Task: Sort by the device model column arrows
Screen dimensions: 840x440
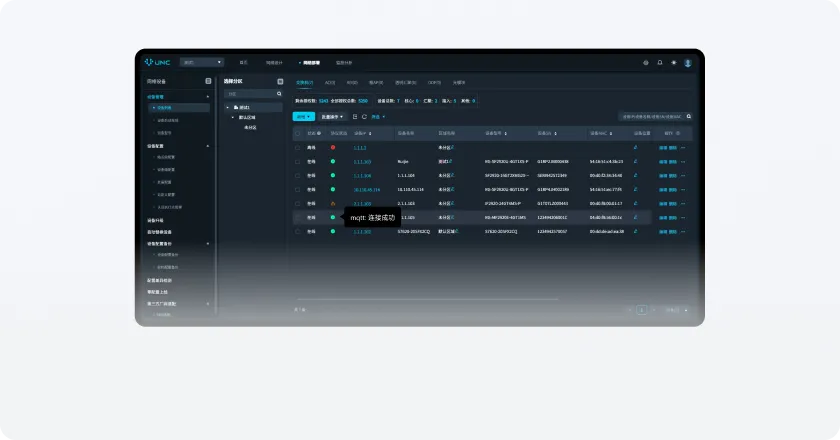Action: pos(505,133)
